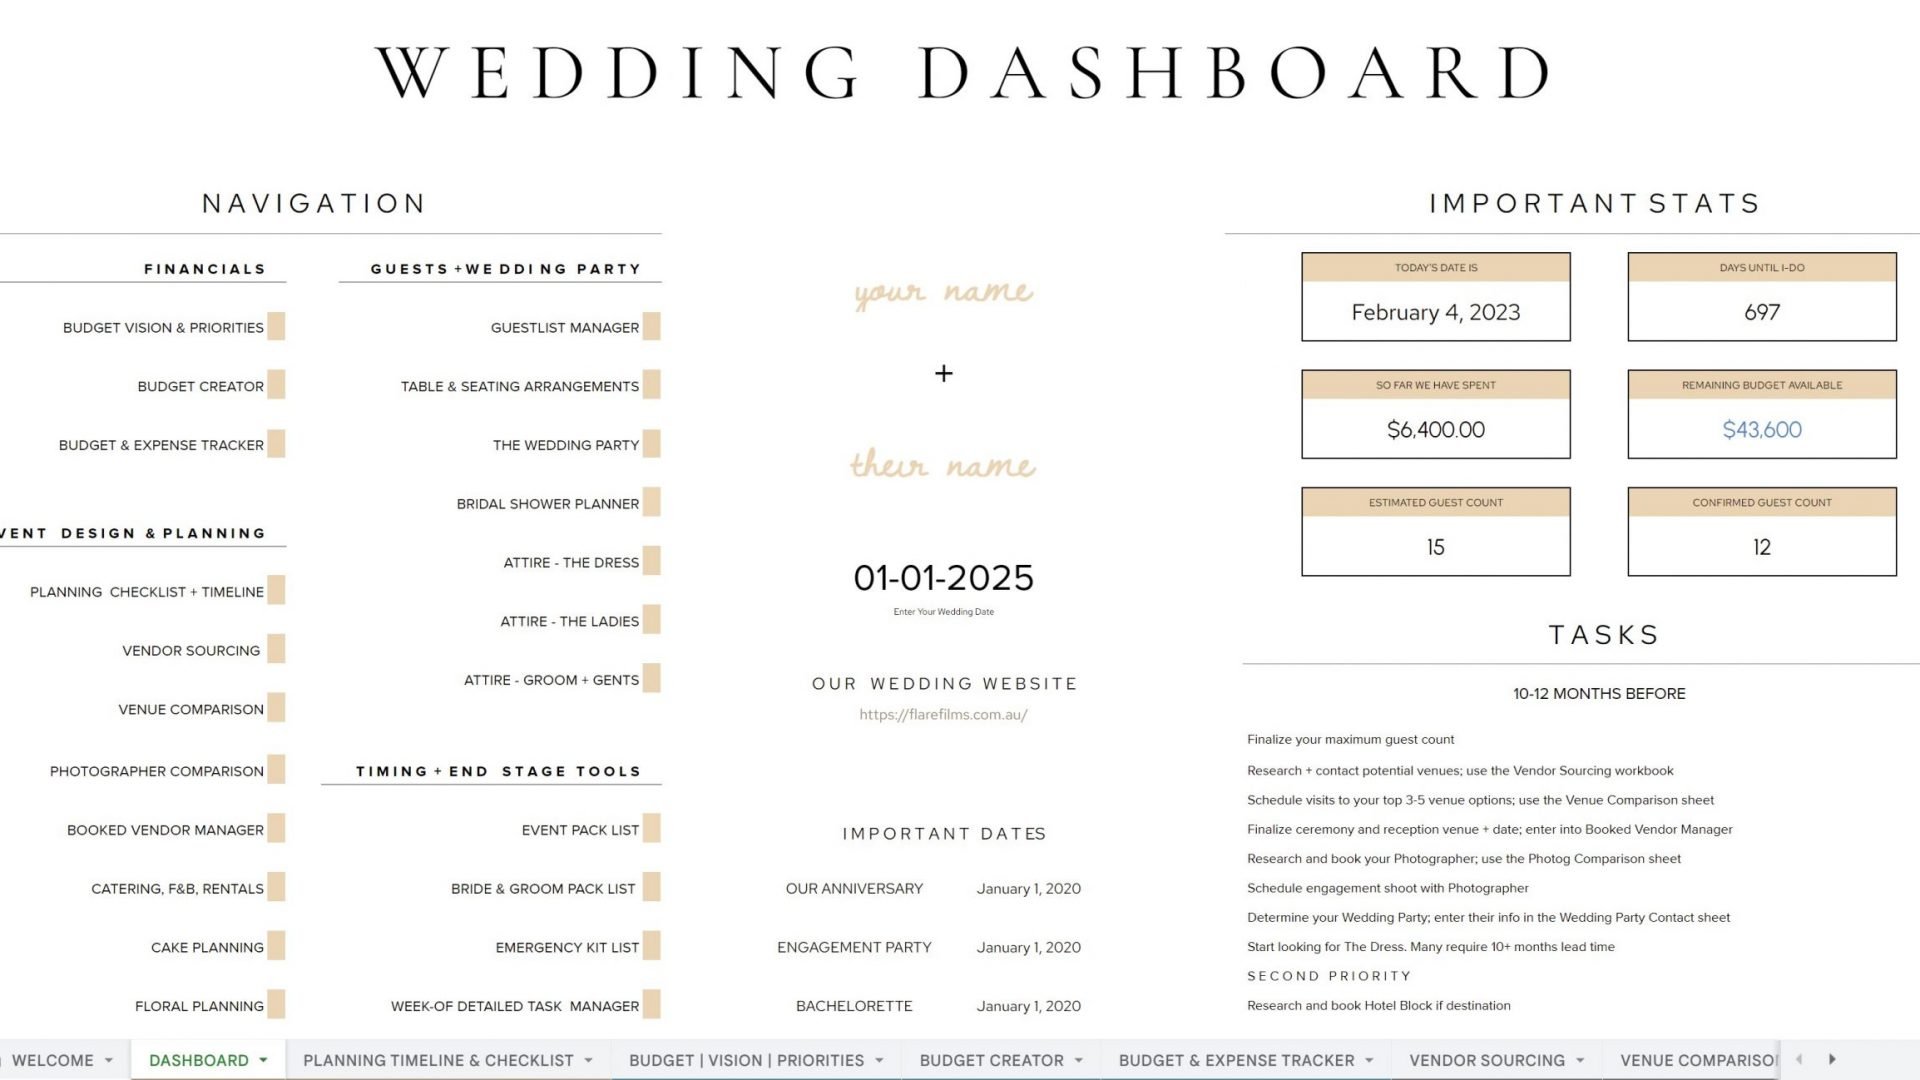The width and height of the screenshot is (1920, 1080).
Task: Select 'Start looking for The Dress' task
Action: coord(1430,947)
